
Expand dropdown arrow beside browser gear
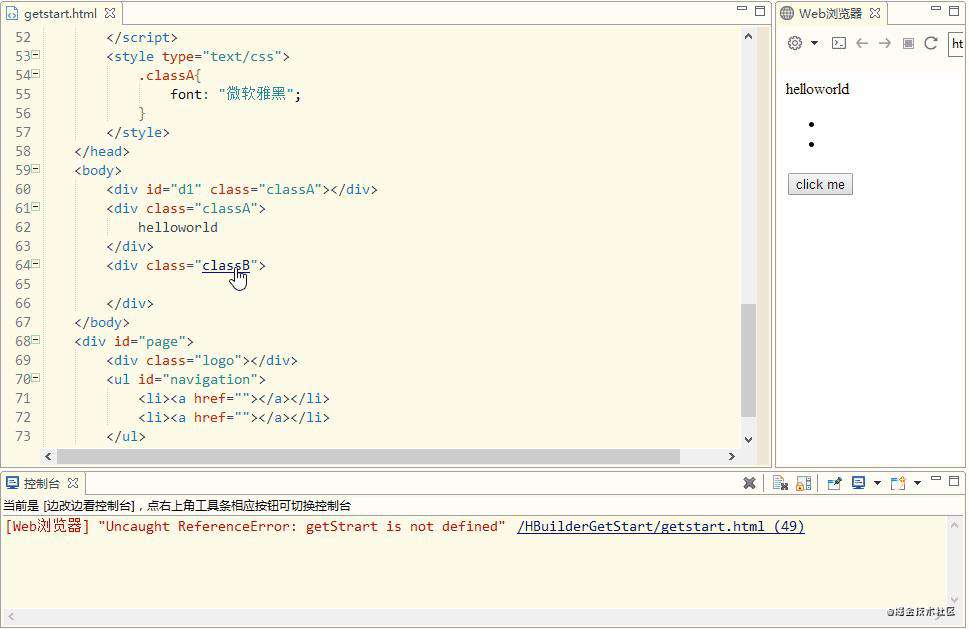815,43
